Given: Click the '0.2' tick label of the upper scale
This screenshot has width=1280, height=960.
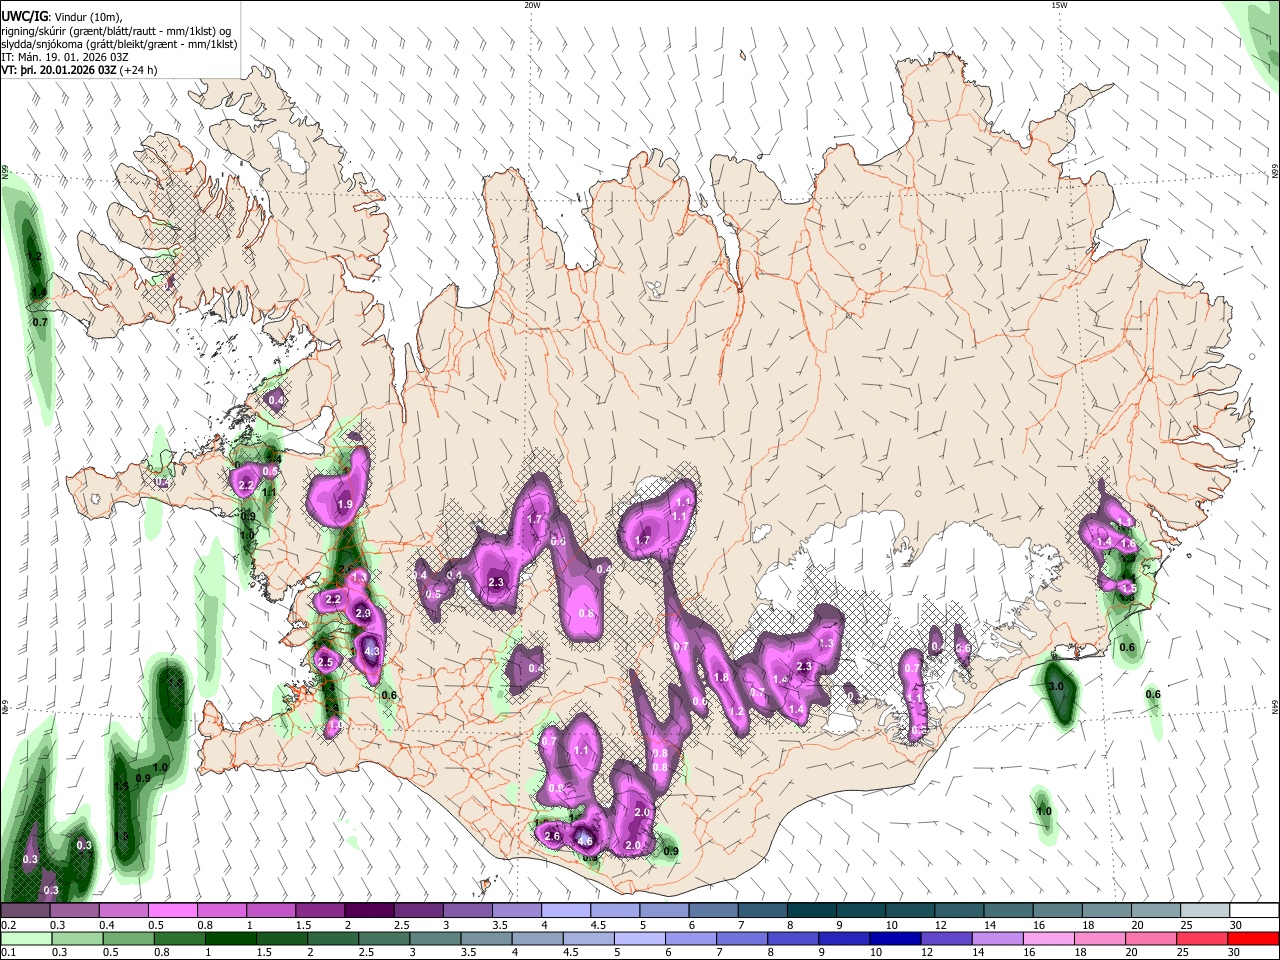Looking at the screenshot, I should [x=8, y=925].
